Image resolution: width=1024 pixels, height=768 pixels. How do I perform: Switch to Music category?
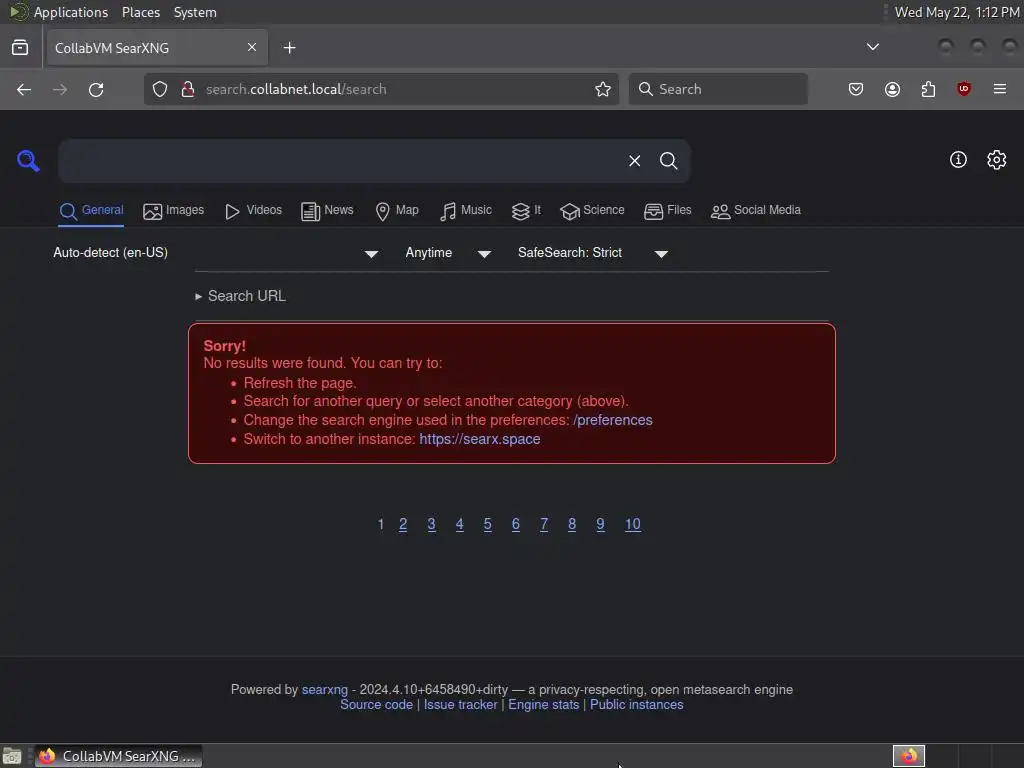(466, 210)
